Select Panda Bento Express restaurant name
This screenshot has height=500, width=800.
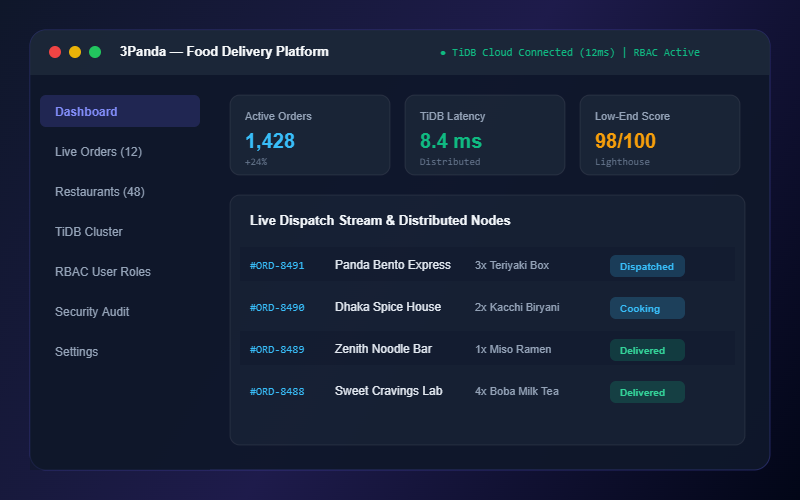(x=392, y=265)
